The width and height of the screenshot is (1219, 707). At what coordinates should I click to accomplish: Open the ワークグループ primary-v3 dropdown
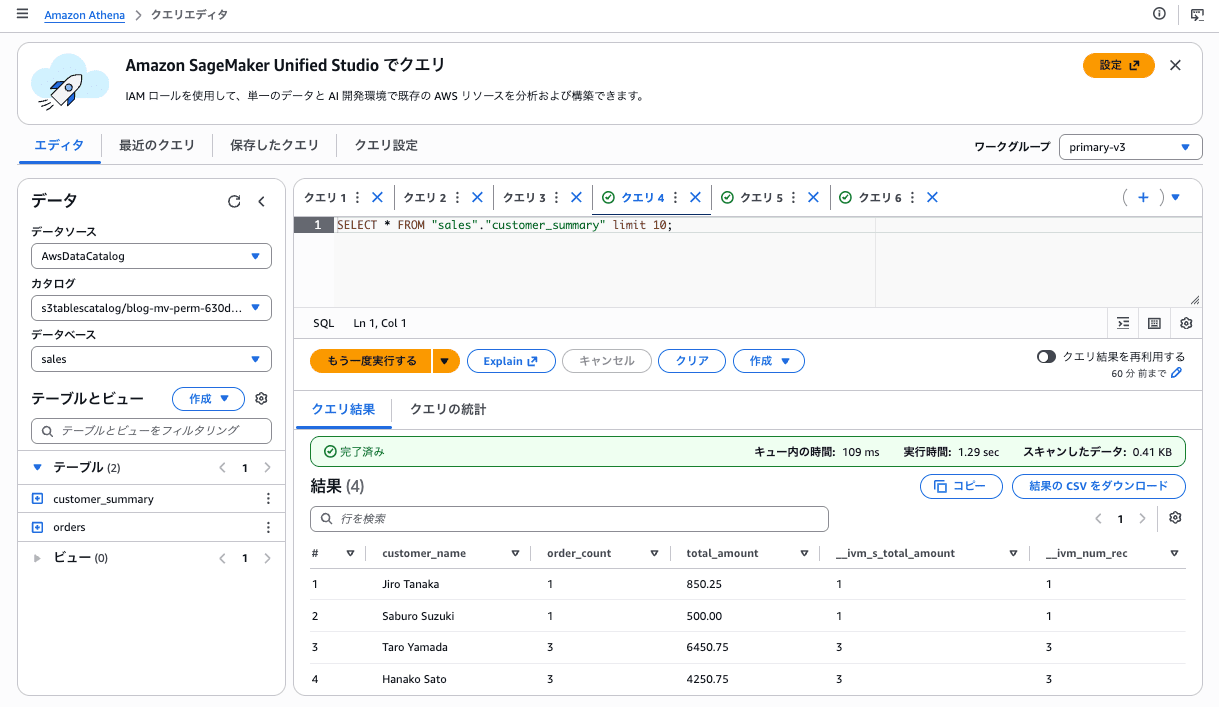coord(1131,147)
